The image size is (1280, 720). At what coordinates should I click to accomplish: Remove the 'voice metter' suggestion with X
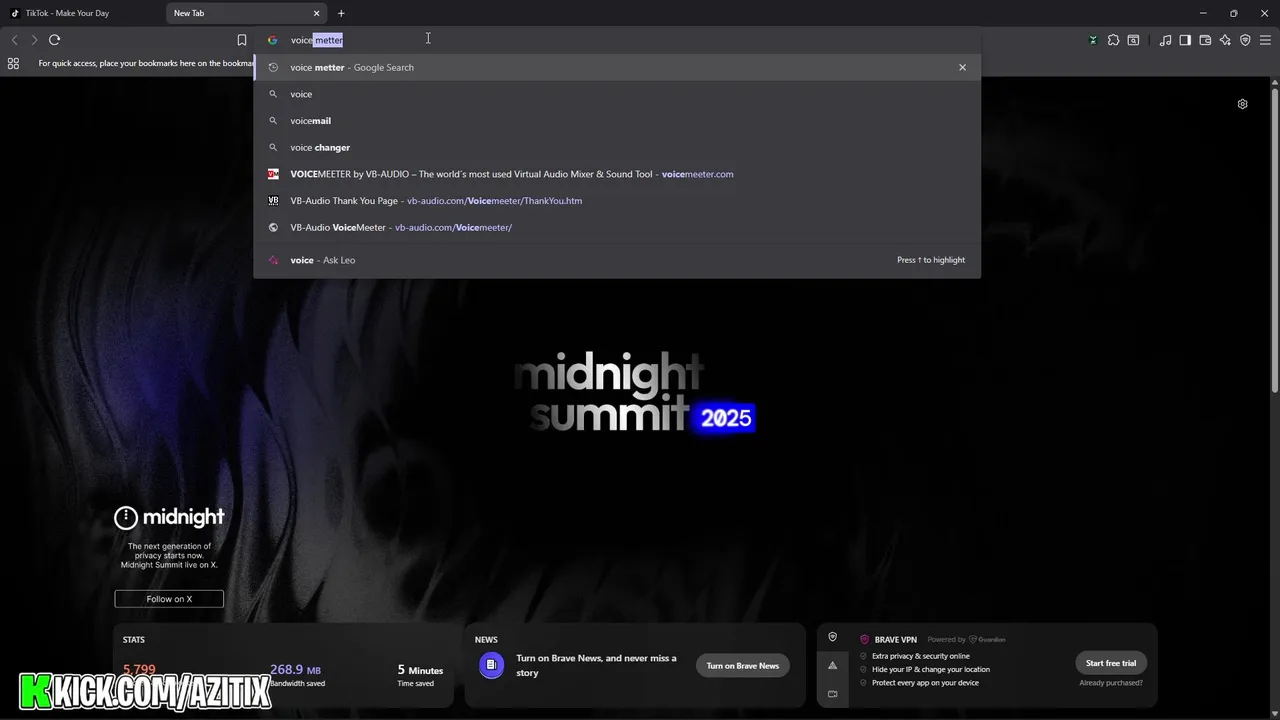(x=962, y=67)
